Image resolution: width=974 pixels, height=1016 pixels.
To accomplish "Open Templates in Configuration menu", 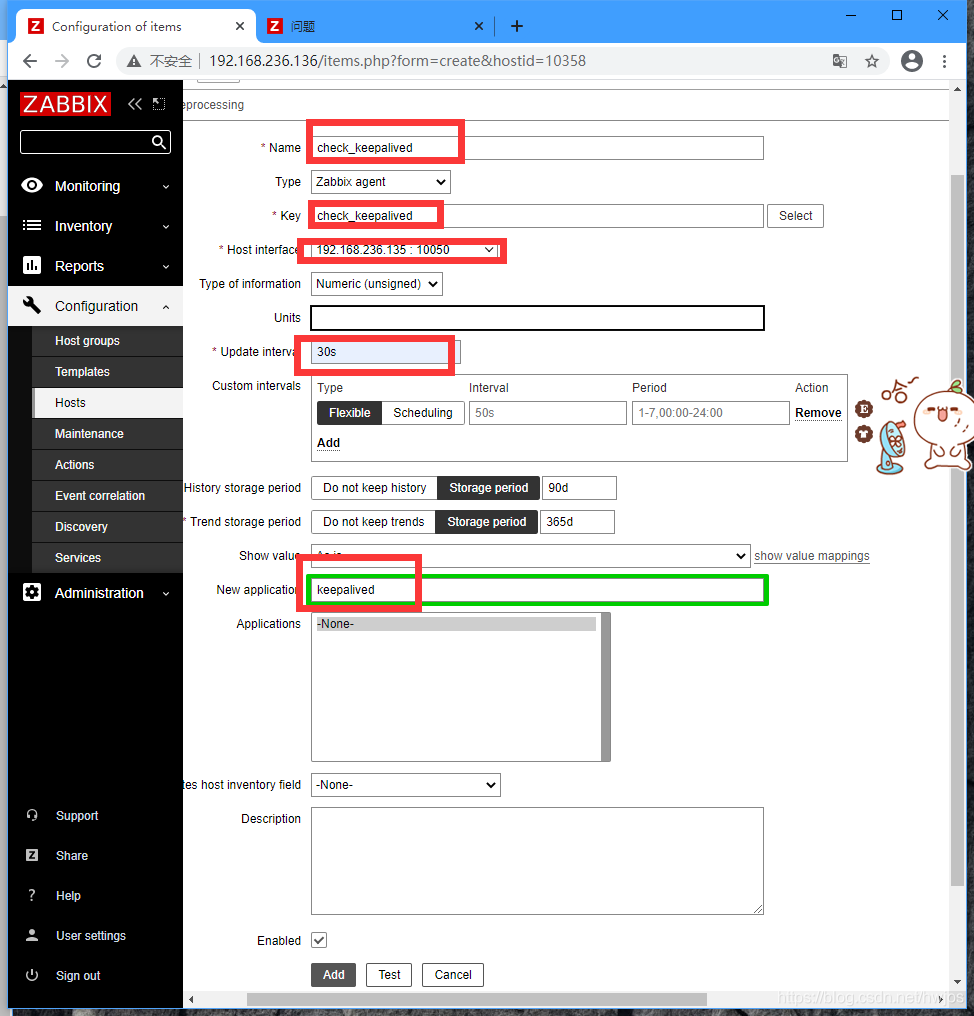I will 108,372.
